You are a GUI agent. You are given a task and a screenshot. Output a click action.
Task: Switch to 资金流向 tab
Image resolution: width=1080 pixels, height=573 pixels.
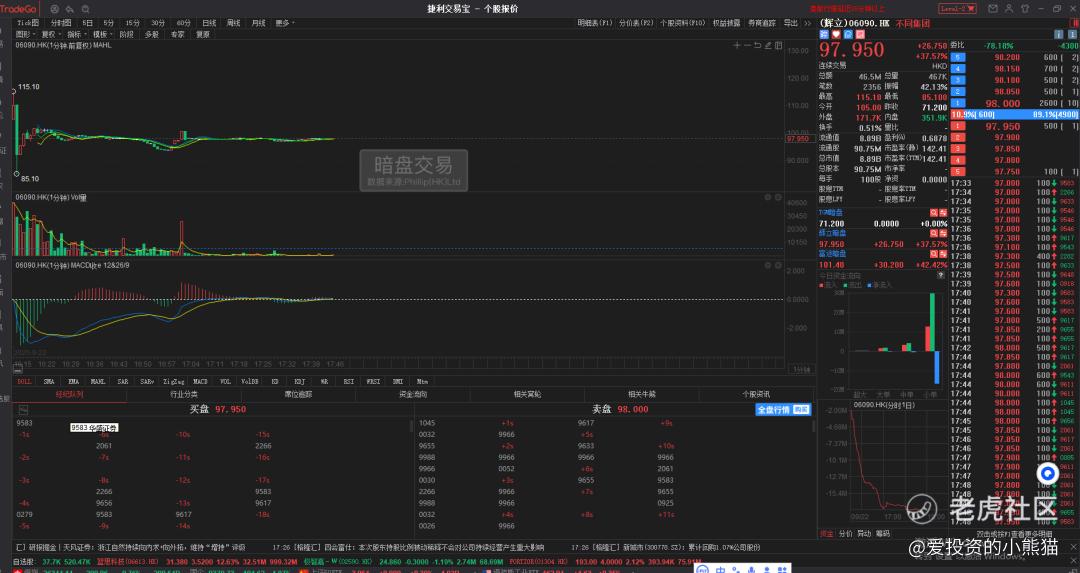413,395
